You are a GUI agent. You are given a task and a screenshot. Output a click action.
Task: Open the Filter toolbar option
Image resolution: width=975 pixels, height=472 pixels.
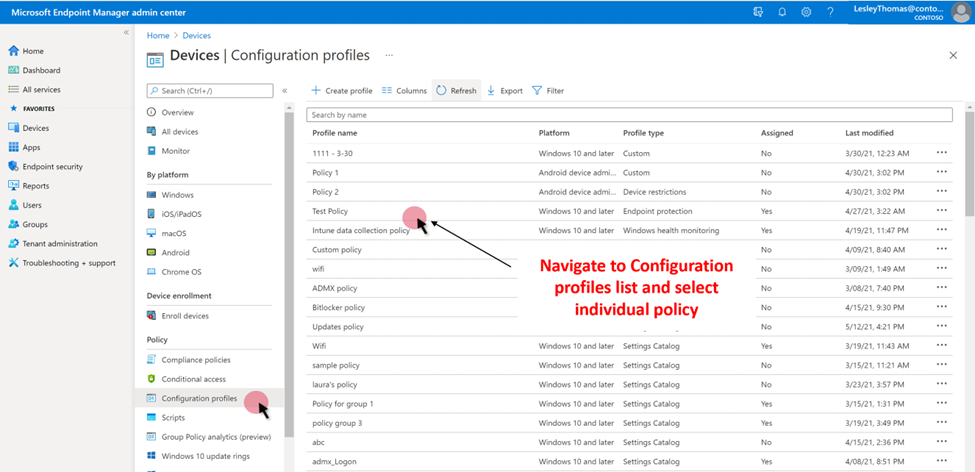(x=548, y=91)
